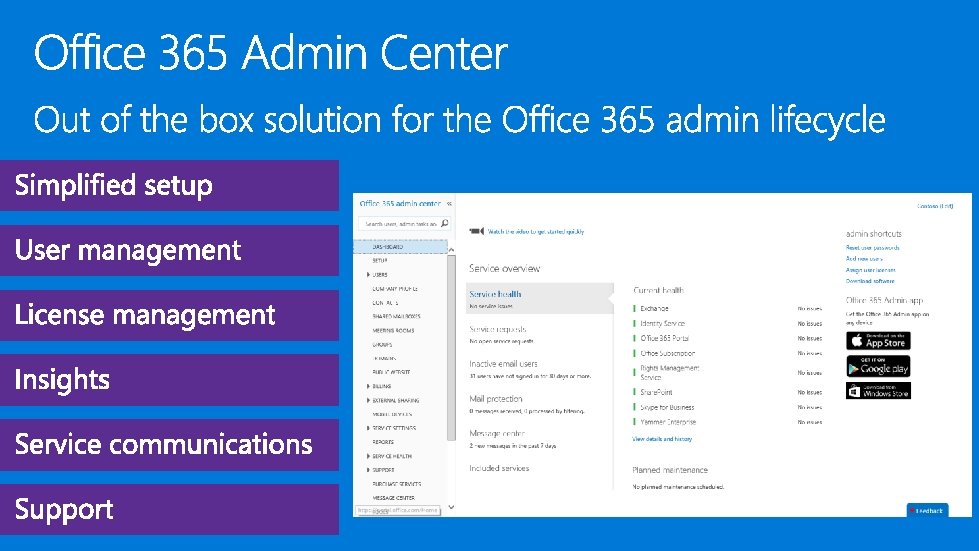Open CONTACTS in the navigation pane

tap(385, 303)
